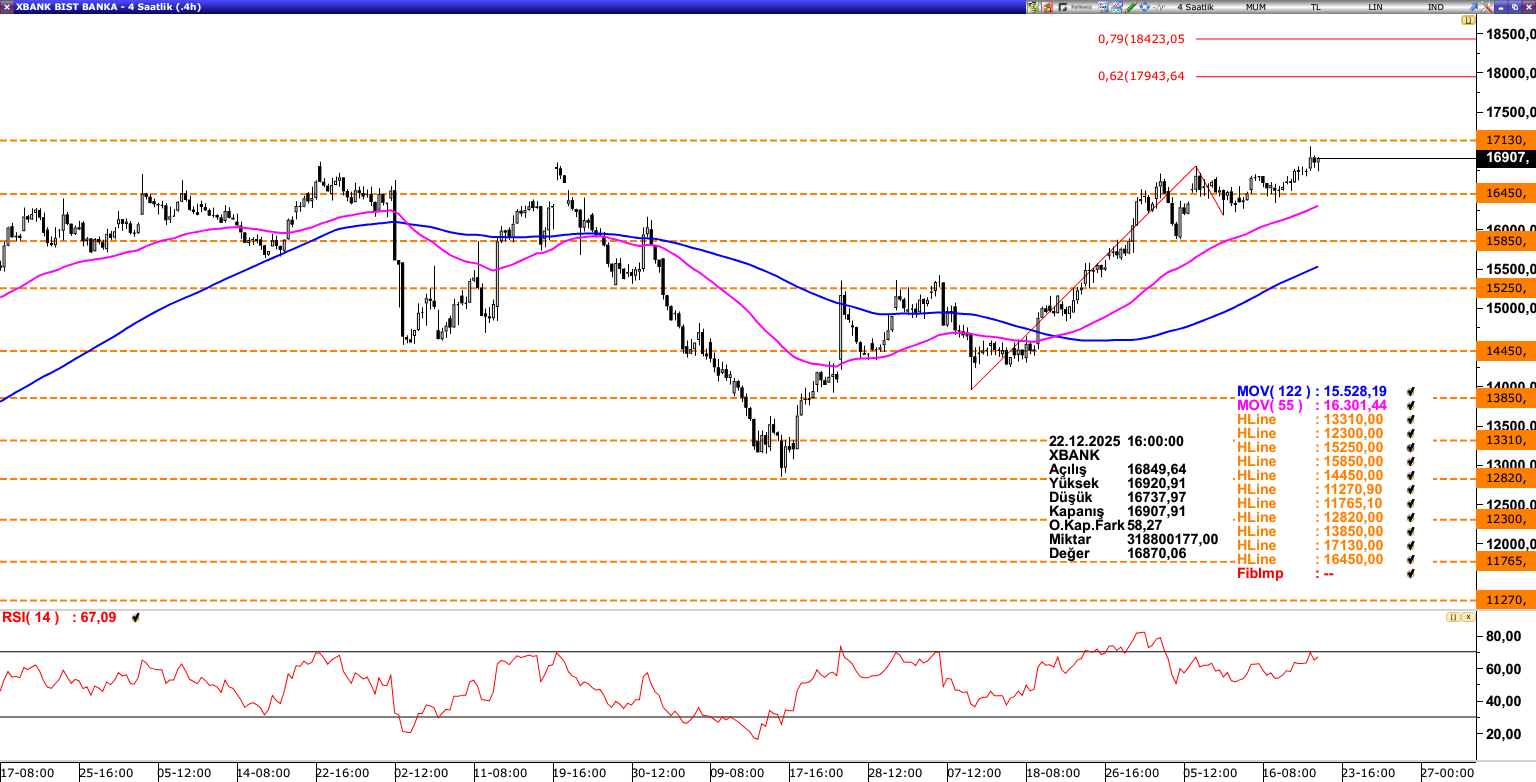Open the IND indicators menu
Screen dimensions: 1536x782
[x=1436, y=7]
